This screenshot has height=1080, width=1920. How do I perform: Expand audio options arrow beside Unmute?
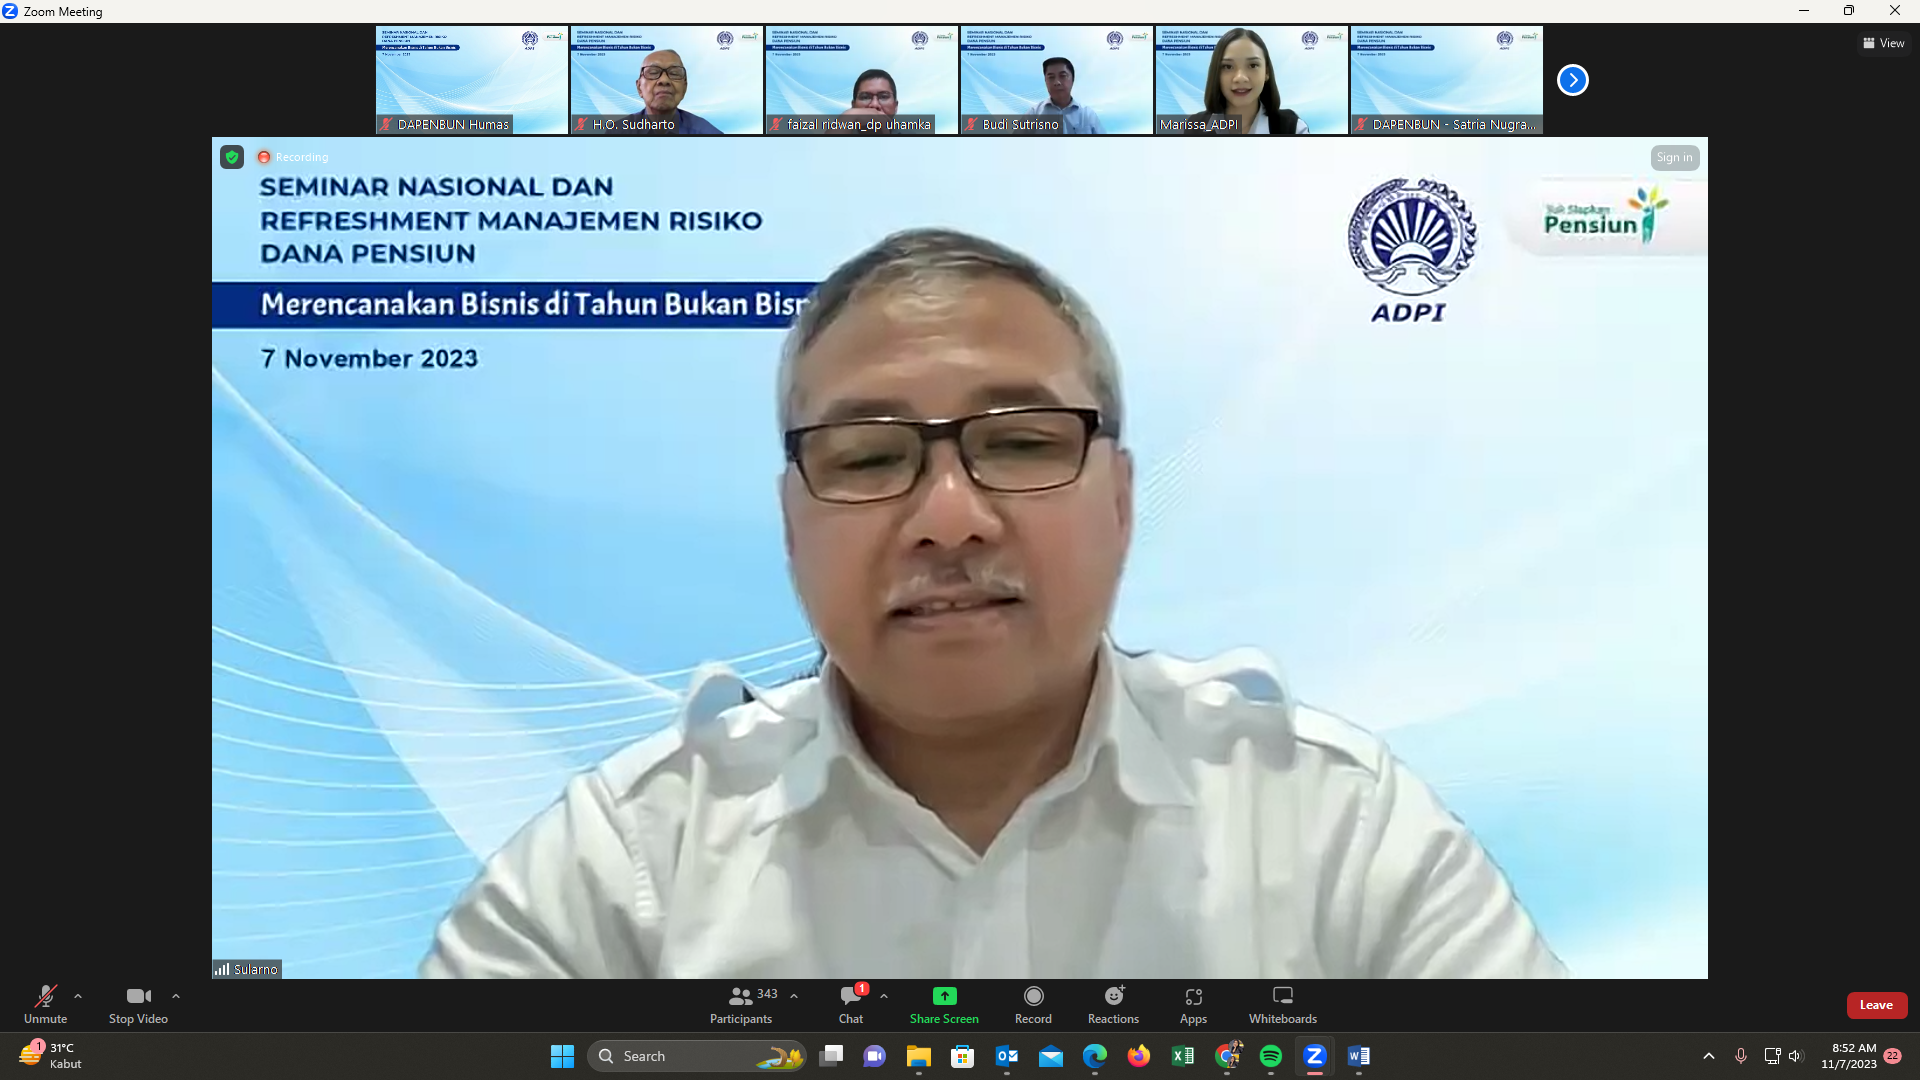click(78, 996)
